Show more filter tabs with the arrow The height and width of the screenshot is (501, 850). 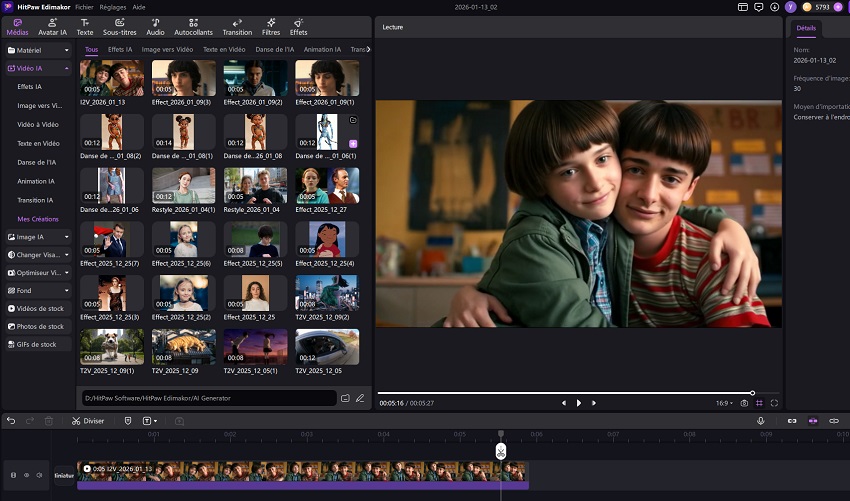(369, 49)
